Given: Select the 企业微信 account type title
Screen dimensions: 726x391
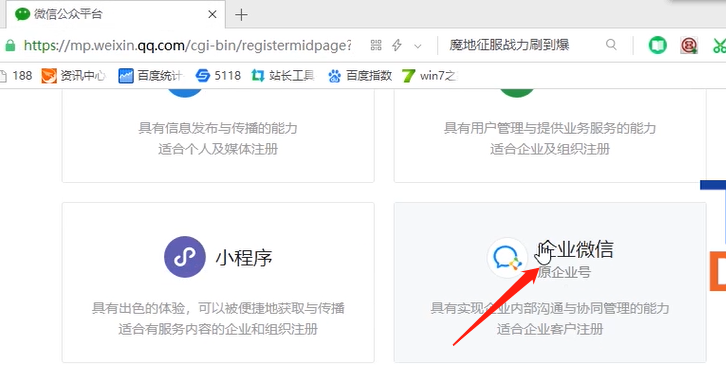Looking at the screenshot, I should coord(576,249).
